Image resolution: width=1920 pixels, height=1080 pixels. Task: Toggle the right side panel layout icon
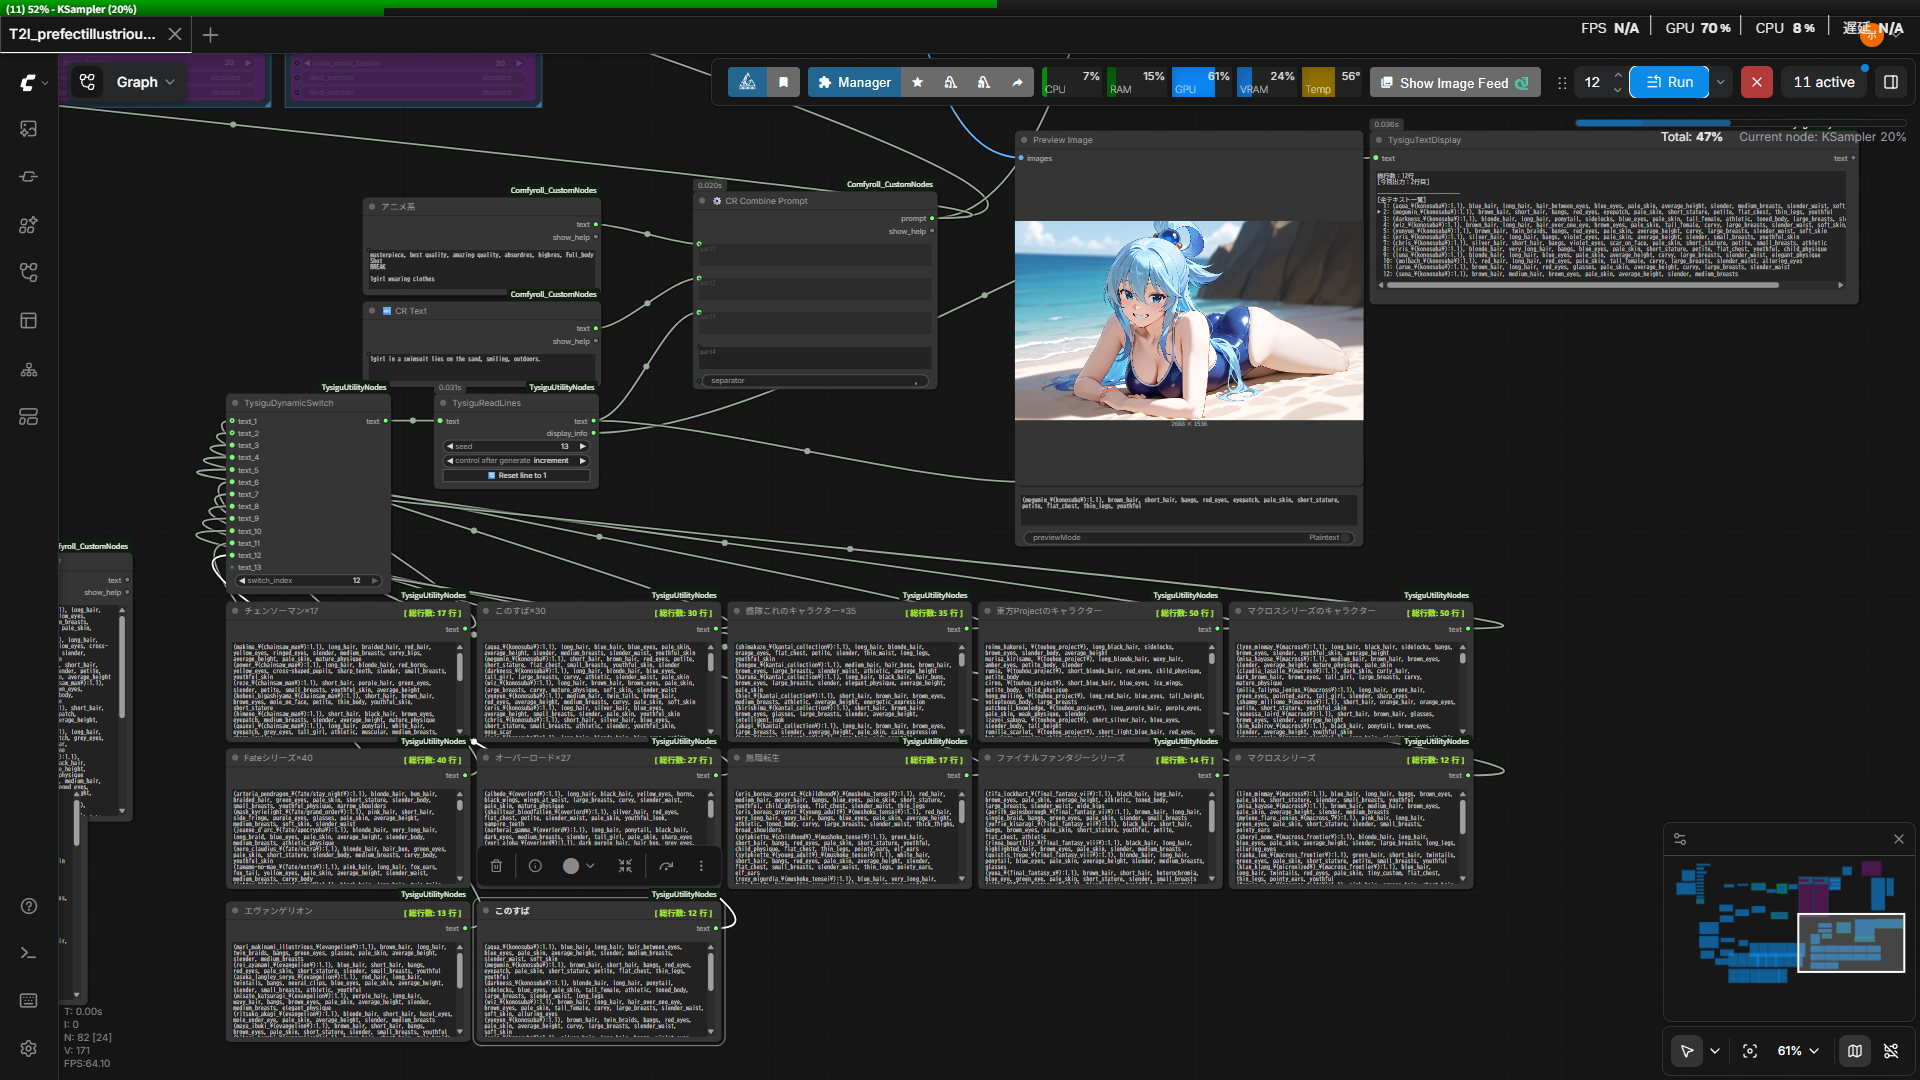point(1891,82)
